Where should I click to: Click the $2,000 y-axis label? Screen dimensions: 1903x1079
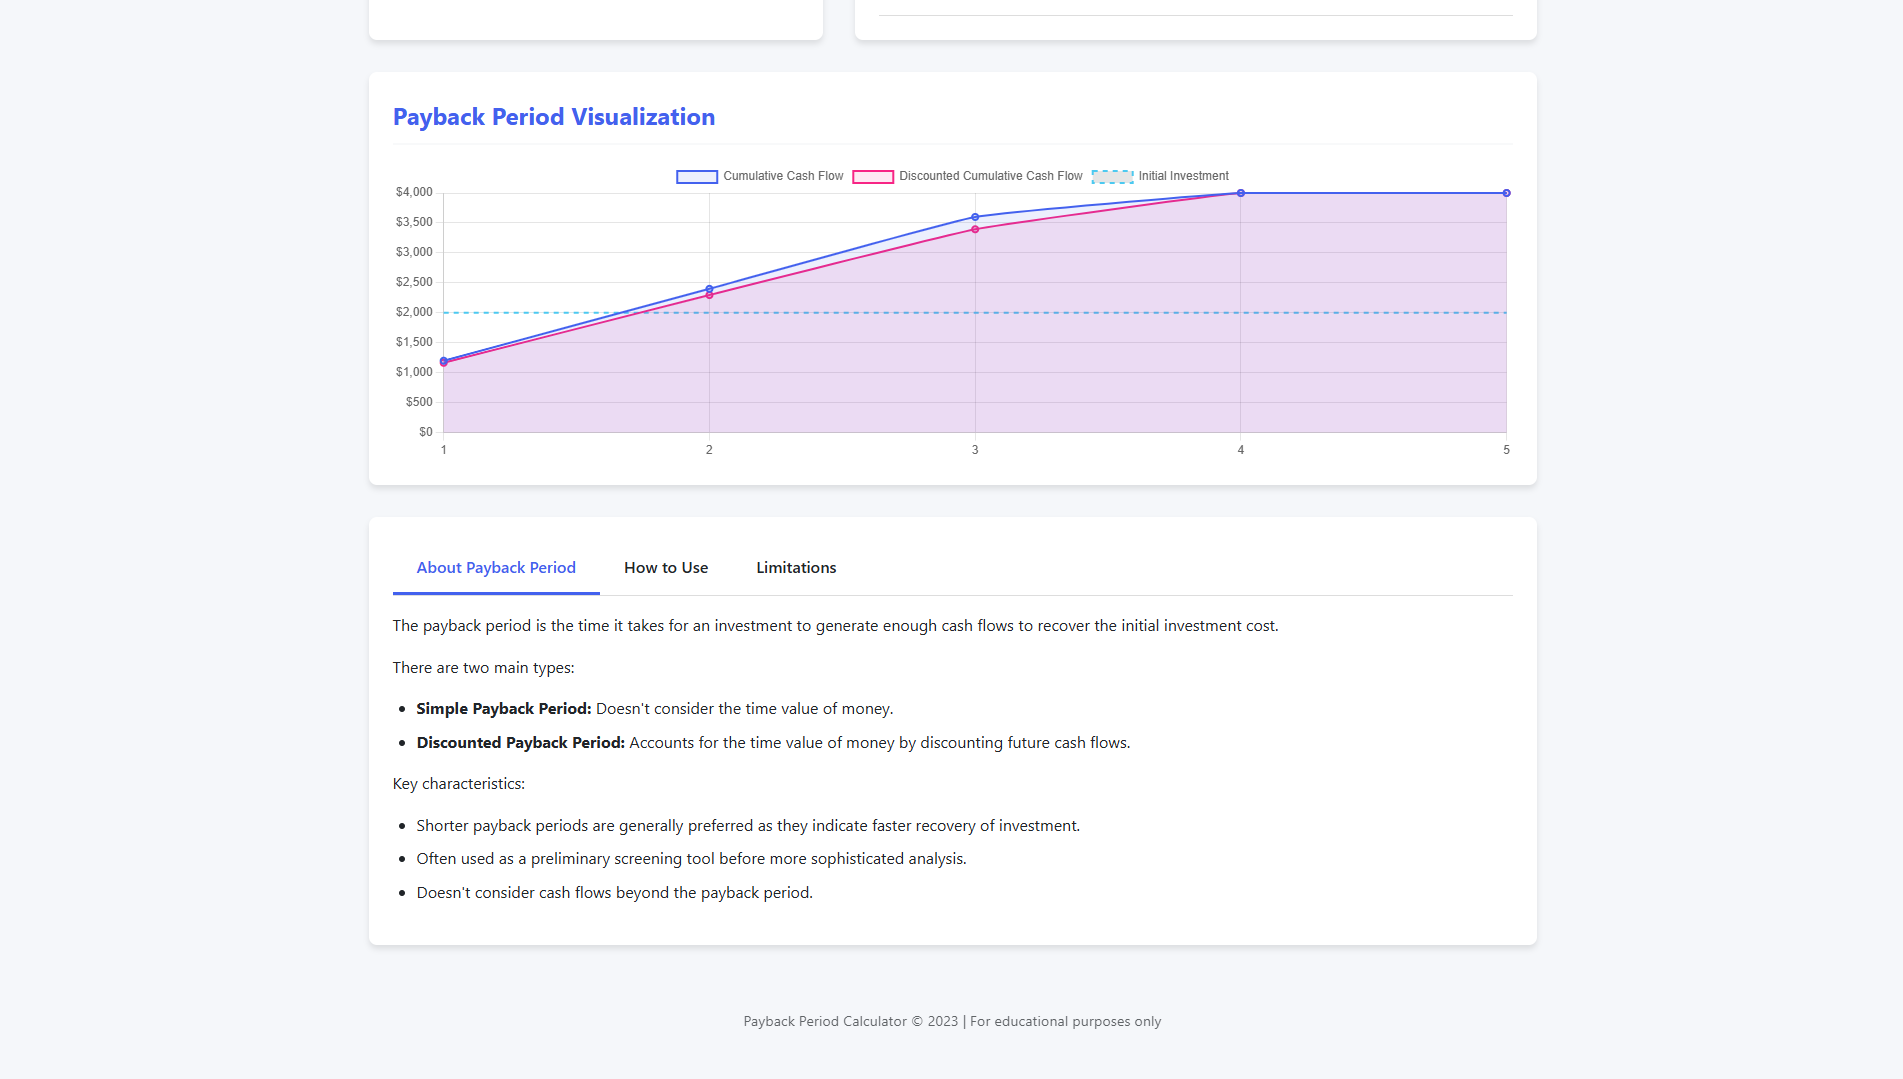[414, 312]
